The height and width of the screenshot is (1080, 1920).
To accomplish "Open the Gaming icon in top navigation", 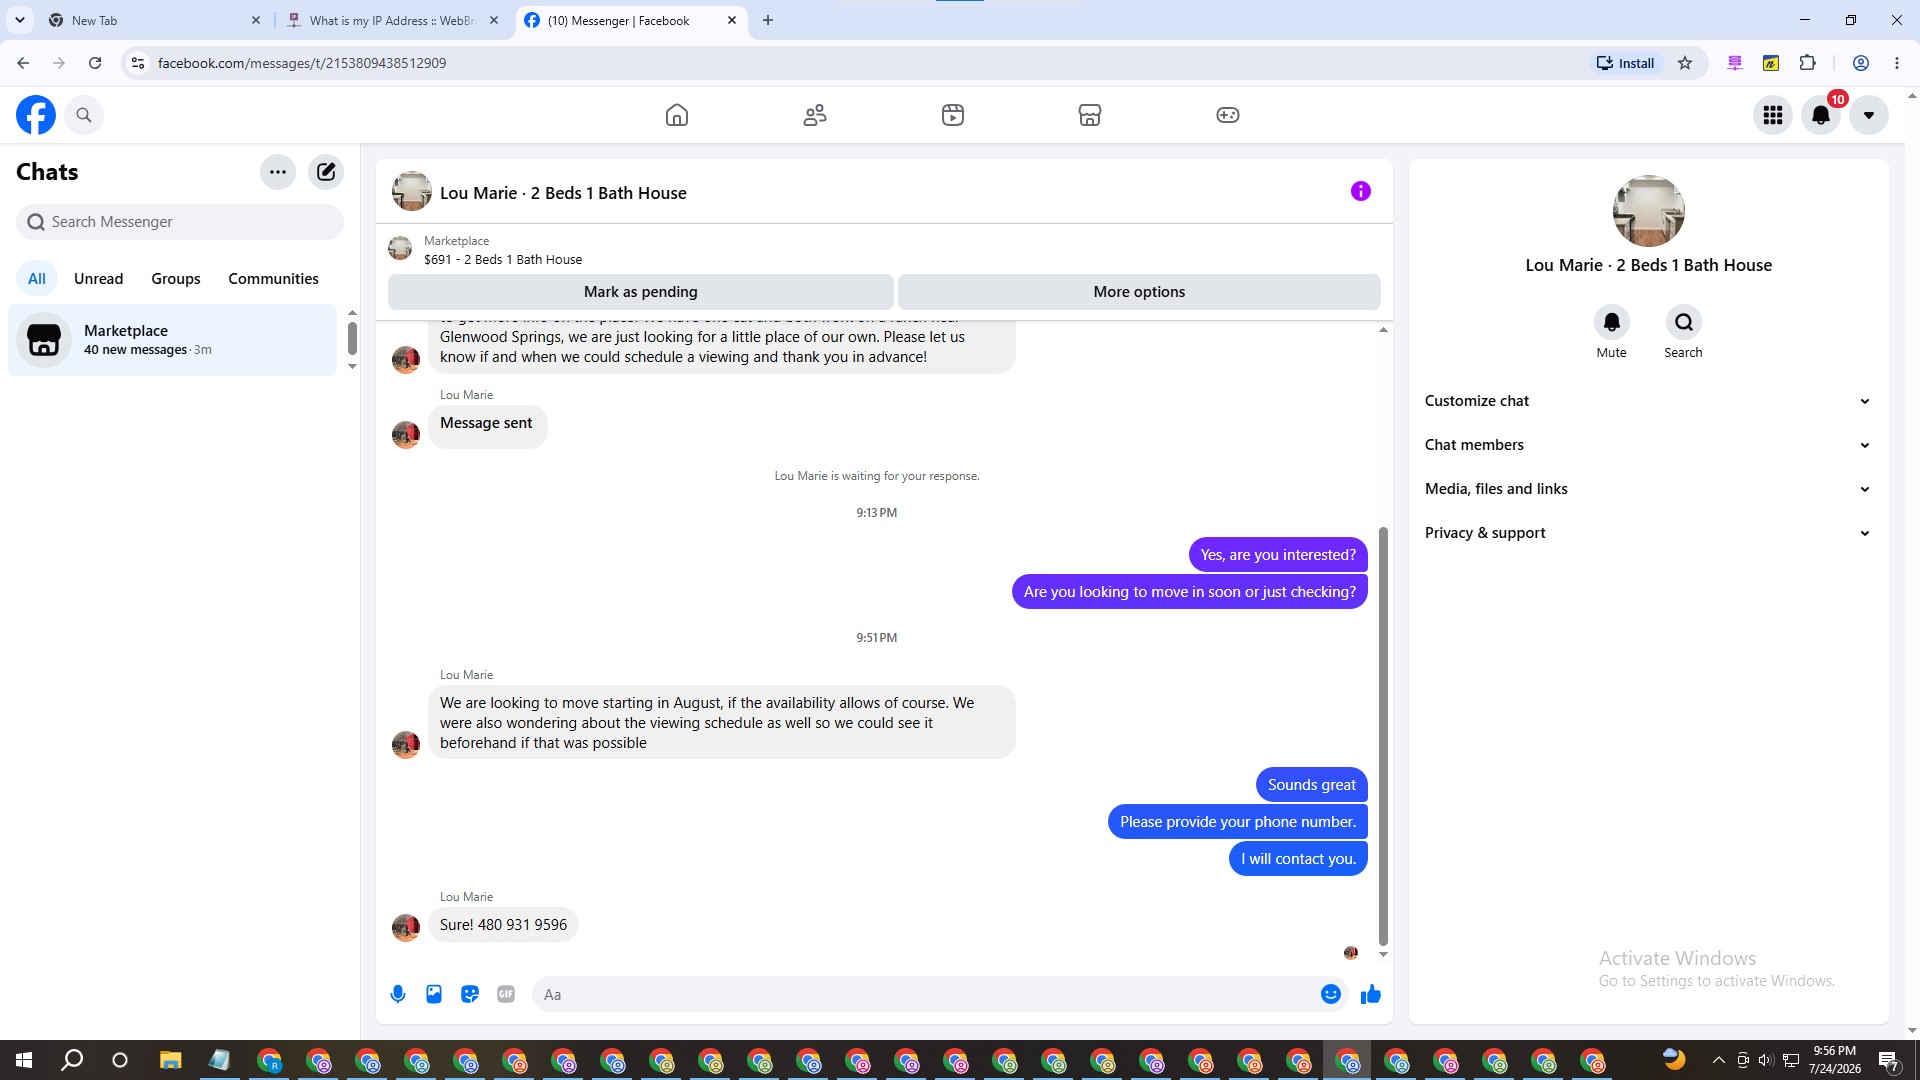I will 1228,115.
